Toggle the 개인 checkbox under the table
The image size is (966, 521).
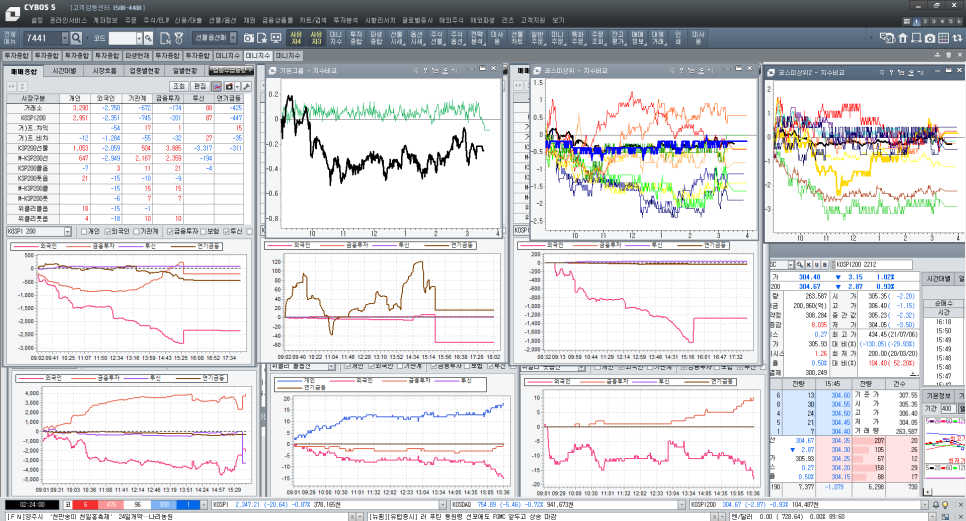tap(84, 232)
